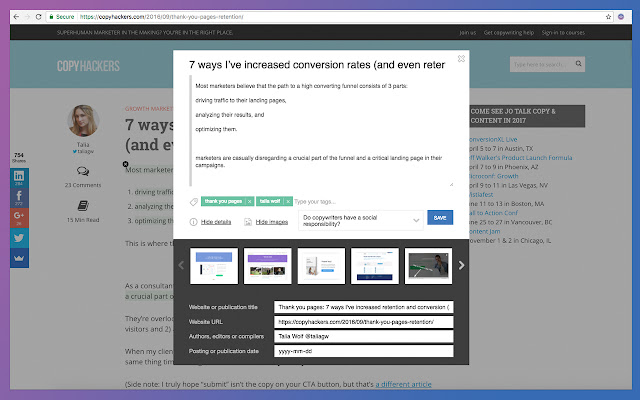Remove the 'talia wolf' tag
This screenshot has height=400, width=640.
(288, 201)
